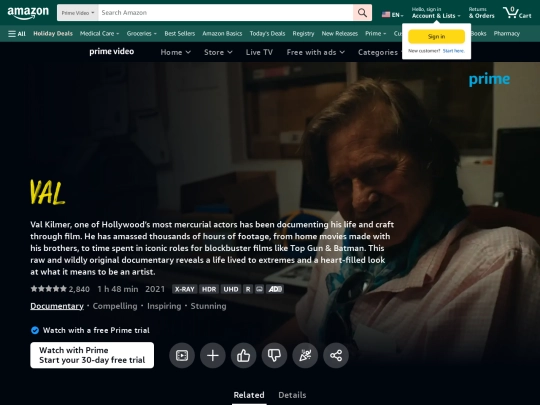Expand the Groceries dropdown
This screenshot has width=540, height=405.
point(142,34)
